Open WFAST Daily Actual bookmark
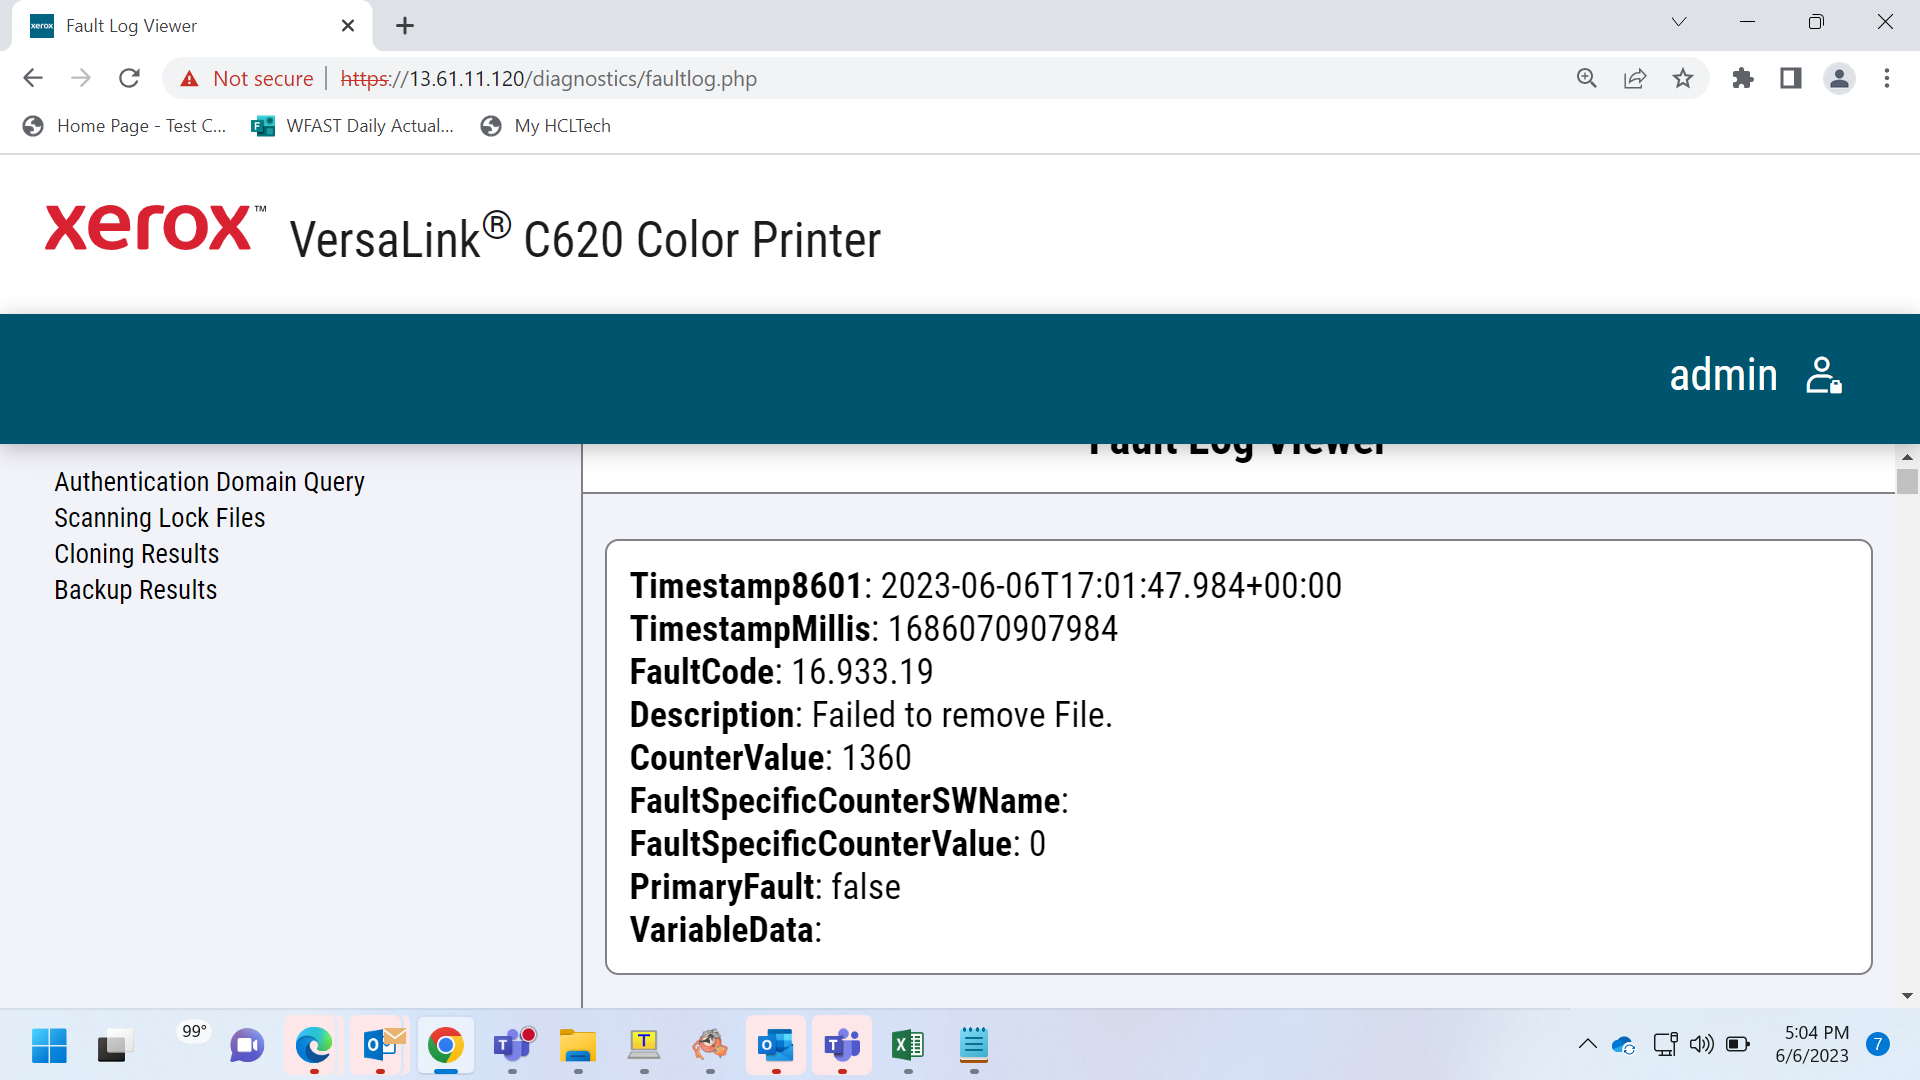The width and height of the screenshot is (1920, 1080). tap(353, 126)
